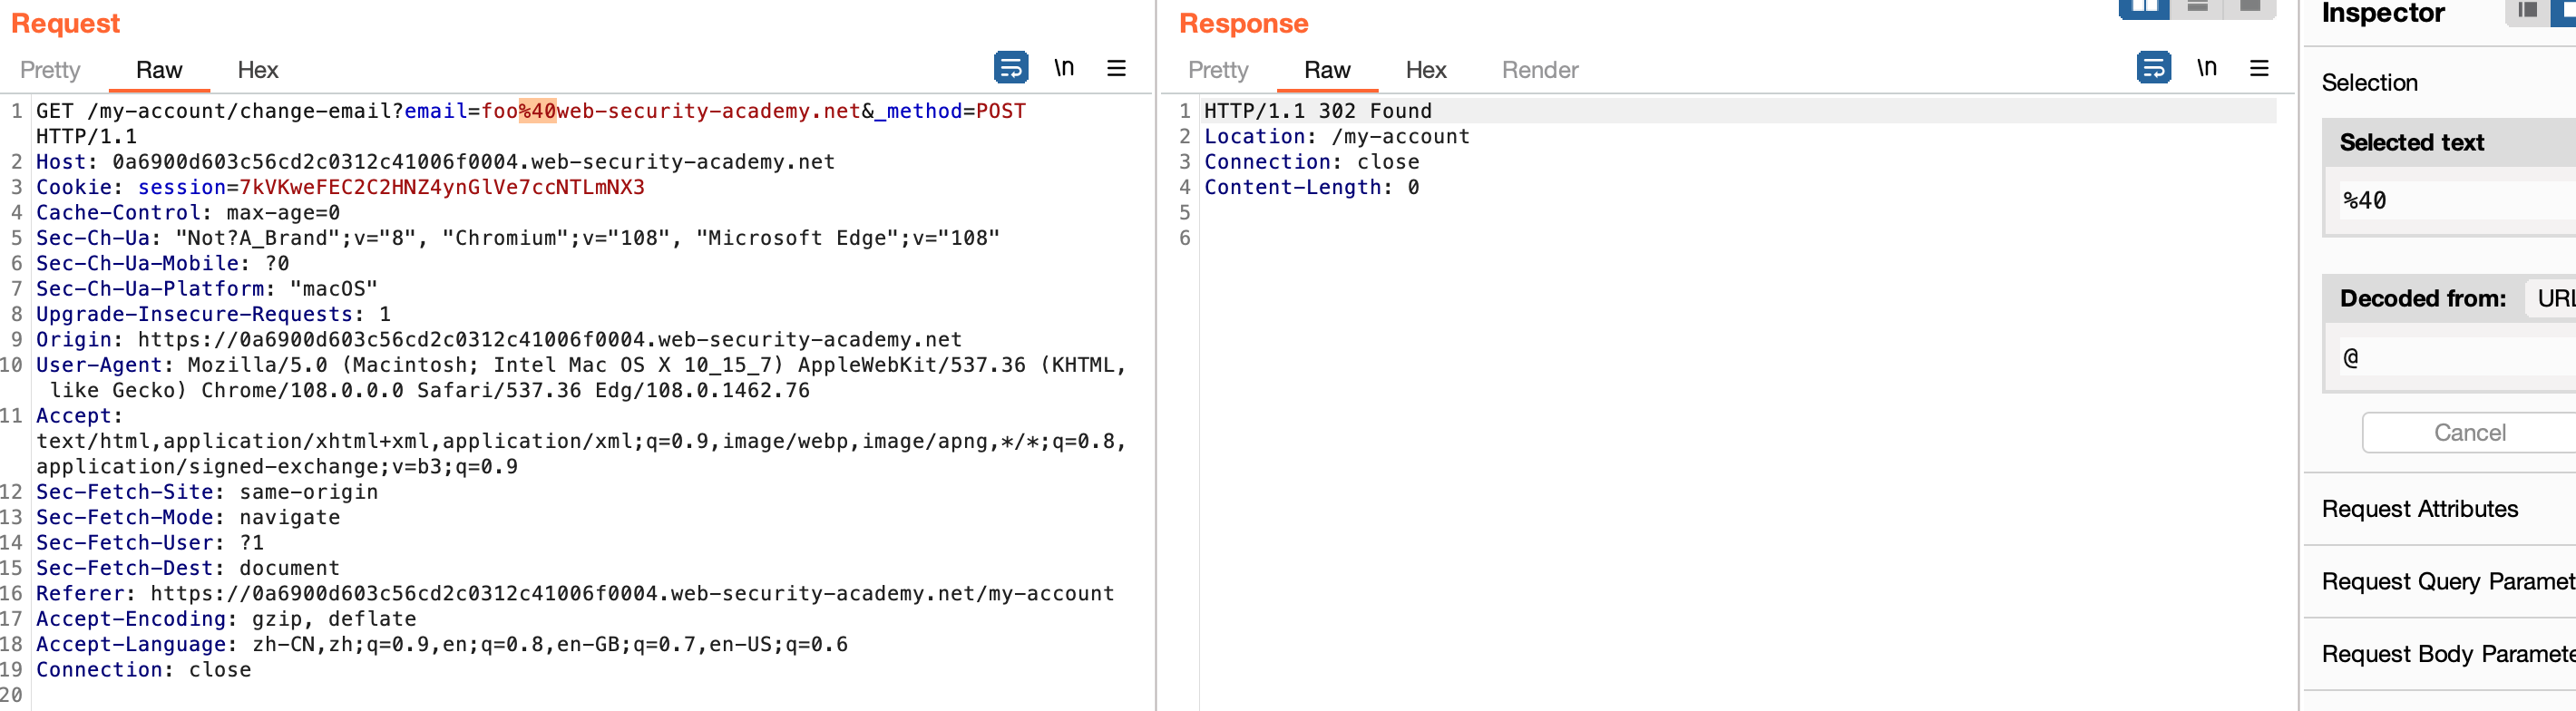This screenshot has height=711, width=2576.
Task: Click the Host header line in the request
Action: 435,162
